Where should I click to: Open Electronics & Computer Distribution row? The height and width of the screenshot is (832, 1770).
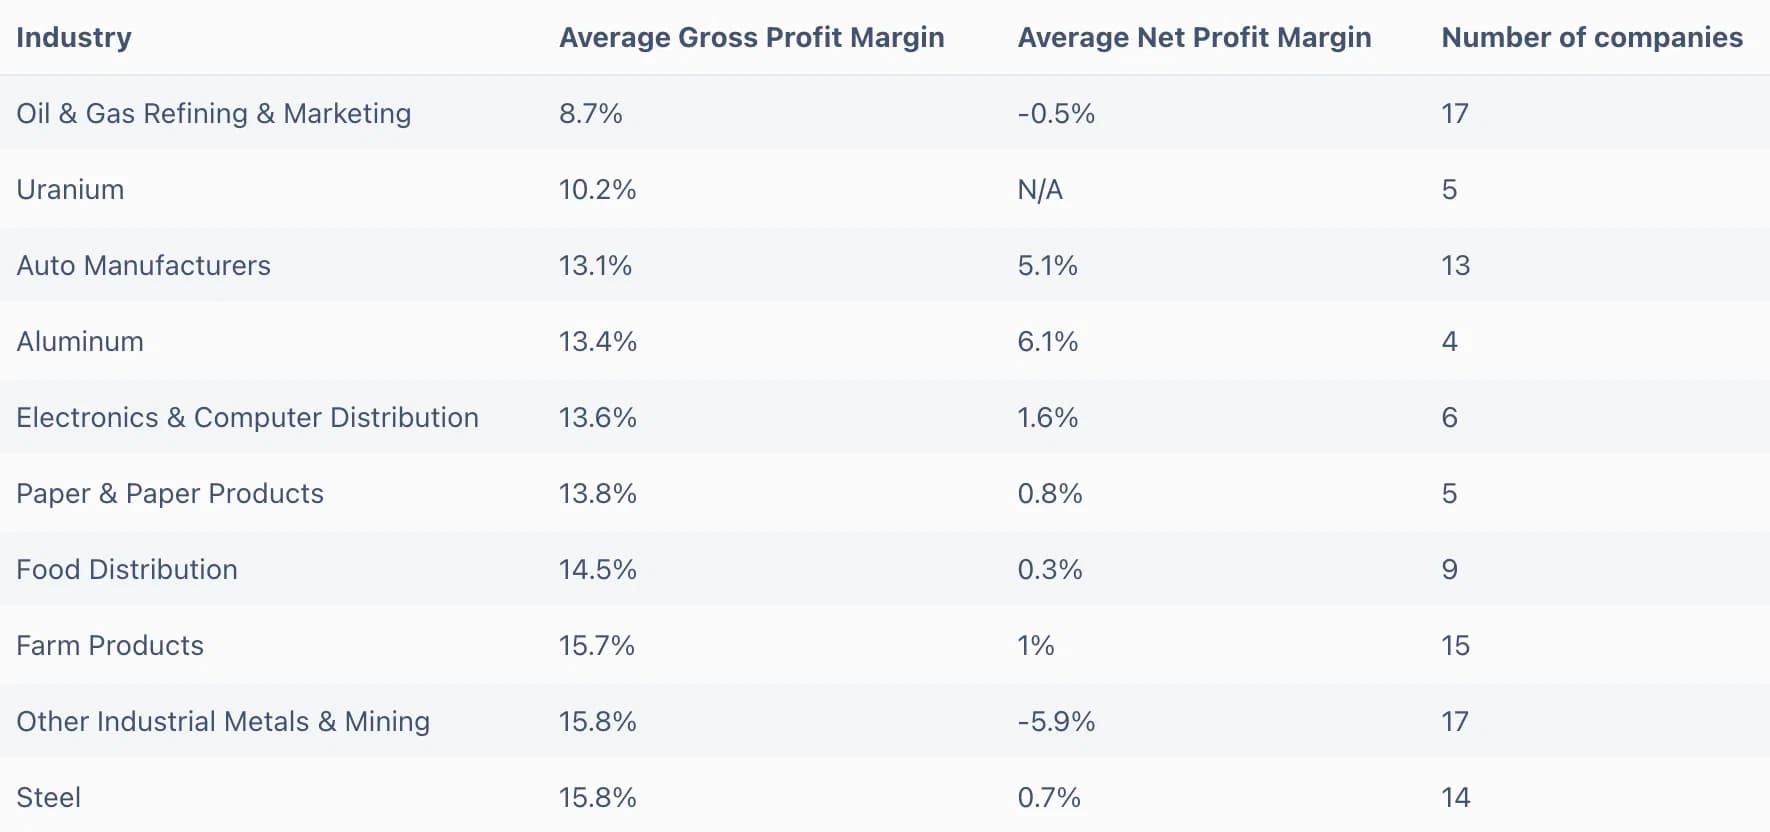pyautogui.click(x=885, y=417)
